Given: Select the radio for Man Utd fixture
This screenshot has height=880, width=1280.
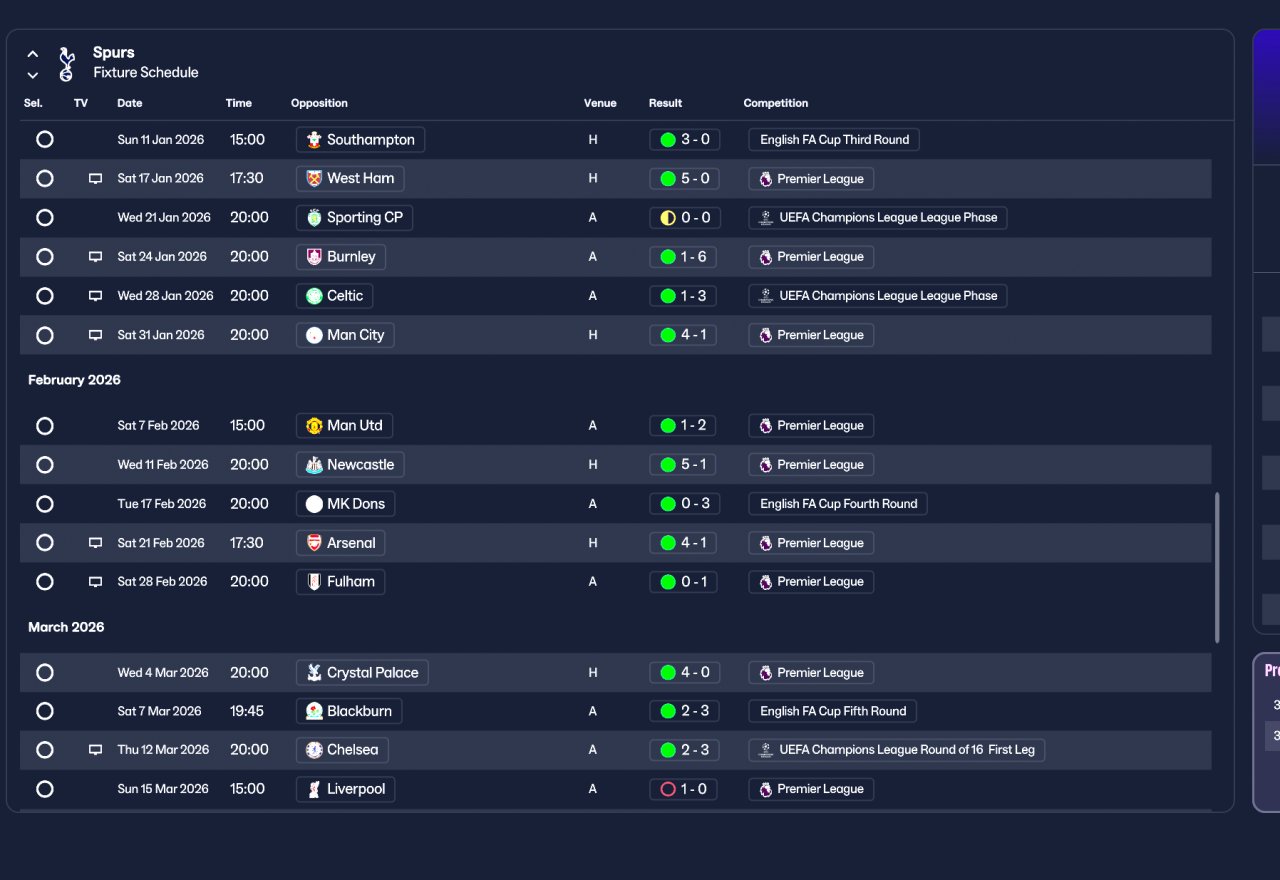Looking at the screenshot, I should (45, 426).
